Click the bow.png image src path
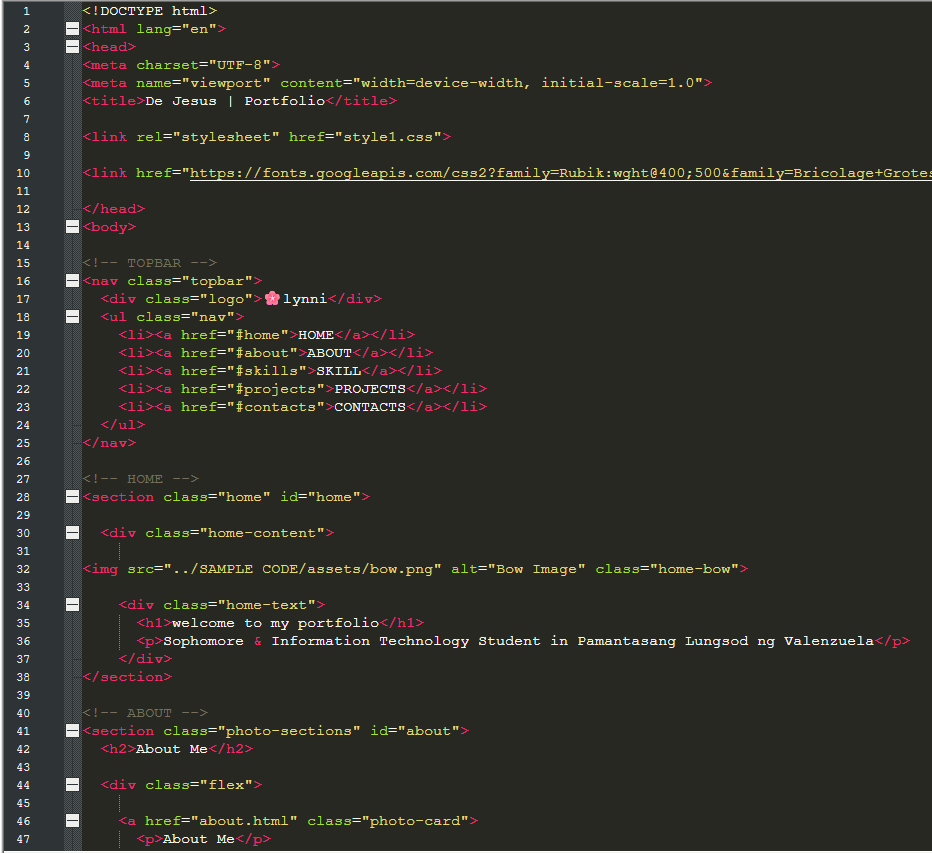932x853 pixels. (303, 569)
